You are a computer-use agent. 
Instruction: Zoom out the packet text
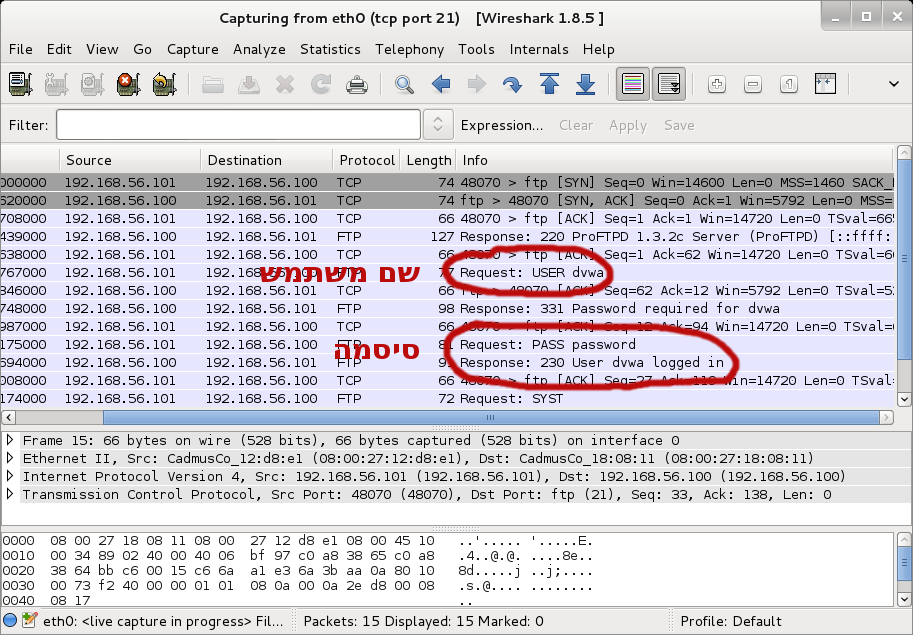coord(753,84)
